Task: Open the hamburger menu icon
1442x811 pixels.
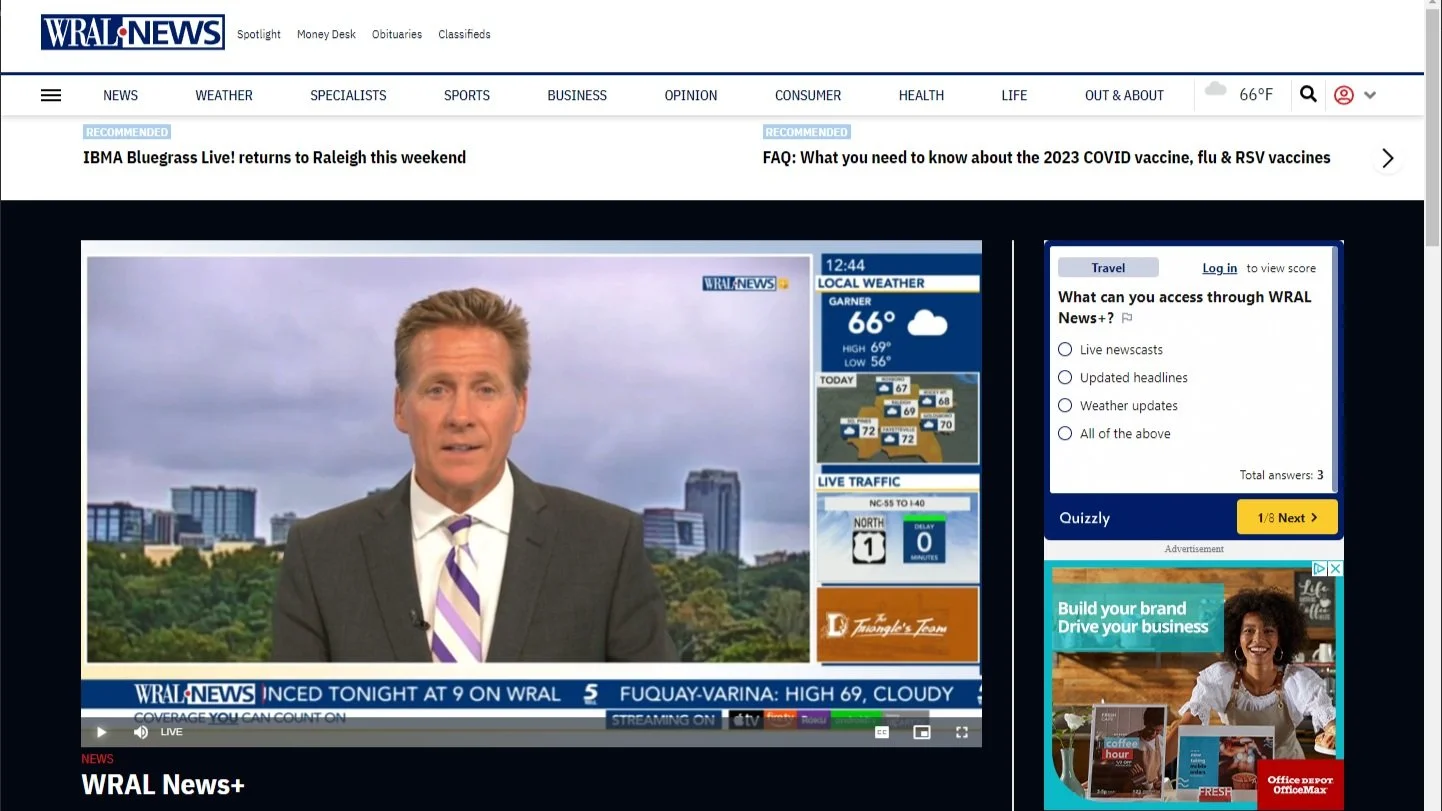Action: [x=51, y=95]
